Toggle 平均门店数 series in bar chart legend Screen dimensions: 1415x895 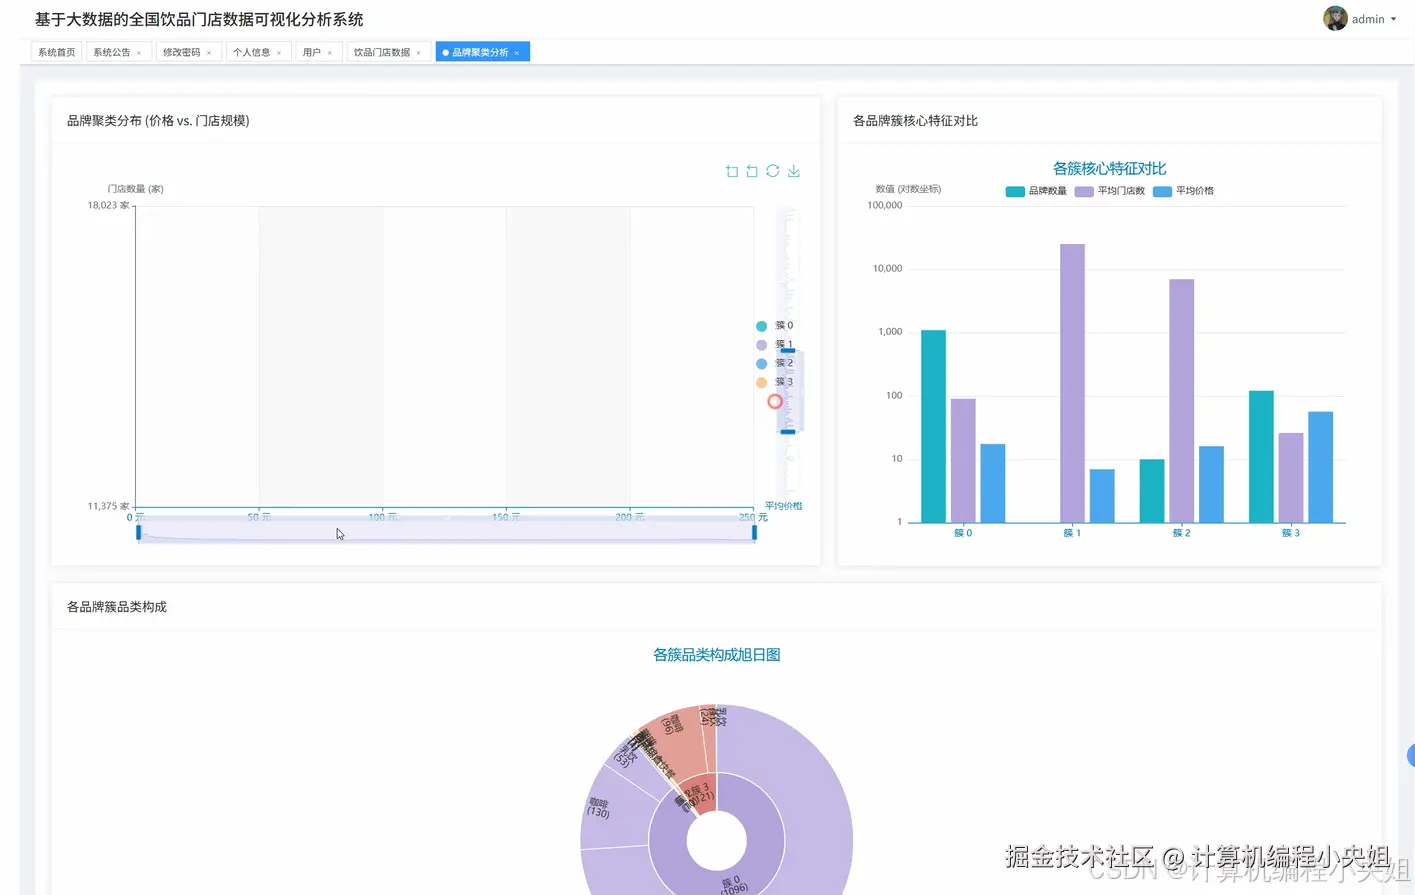pyautogui.click(x=1110, y=191)
